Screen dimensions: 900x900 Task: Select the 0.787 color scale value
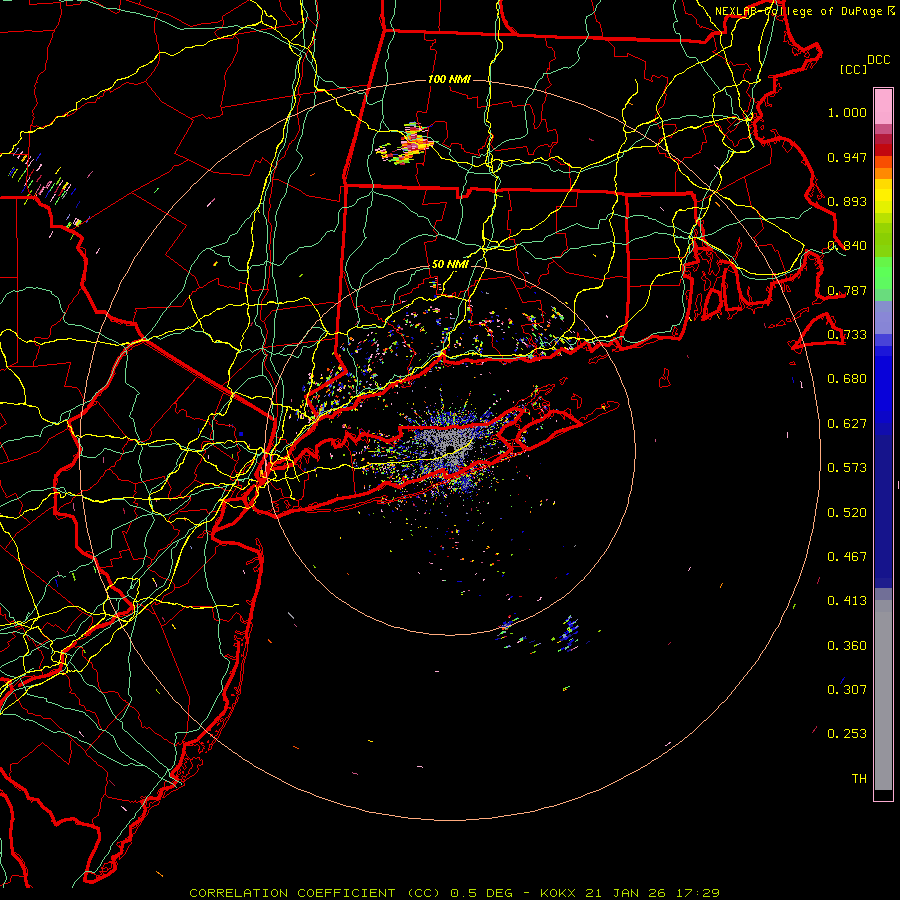[847, 290]
